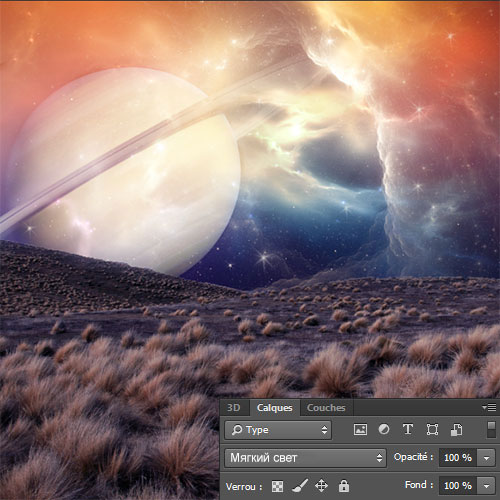This screenshot has height=500, width=500.
Task: Expand the Fond slider arrow
Action: pyautogui.click(x=486, y=486)
